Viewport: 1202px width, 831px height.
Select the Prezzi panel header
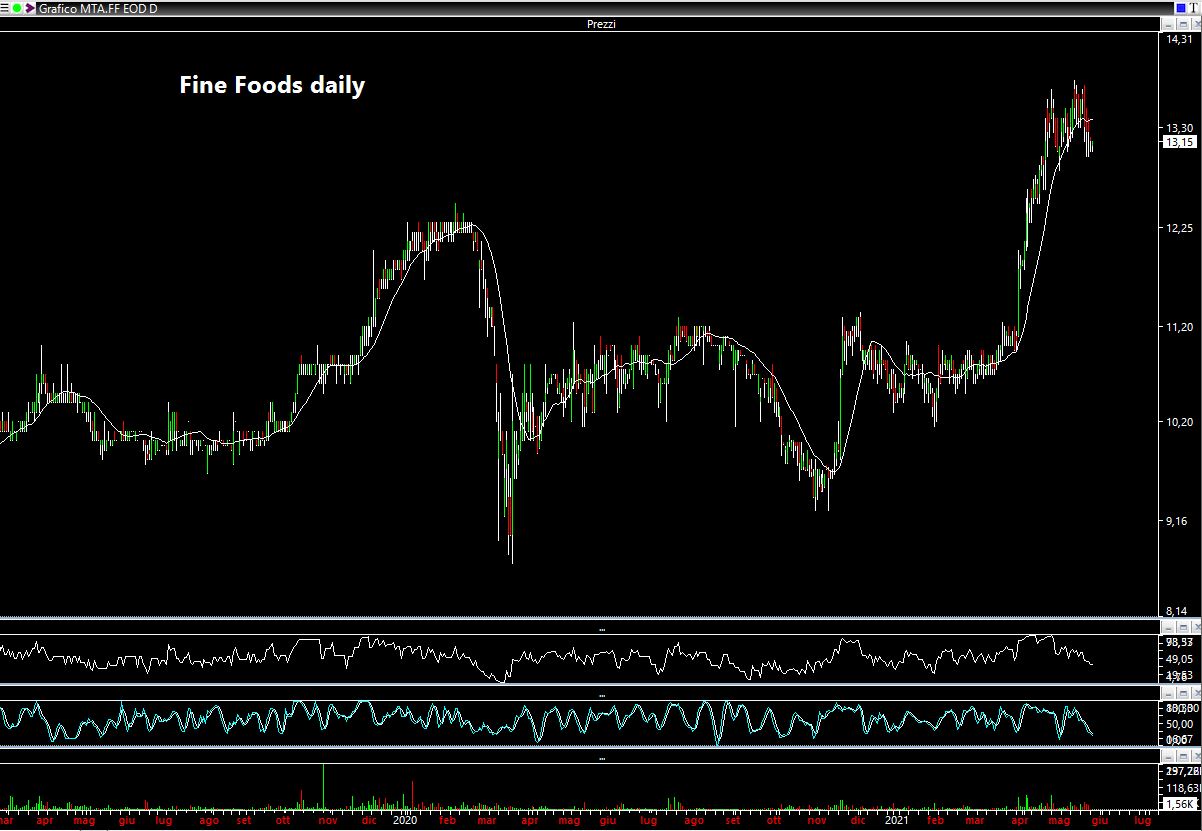click(x=601, y=24)
